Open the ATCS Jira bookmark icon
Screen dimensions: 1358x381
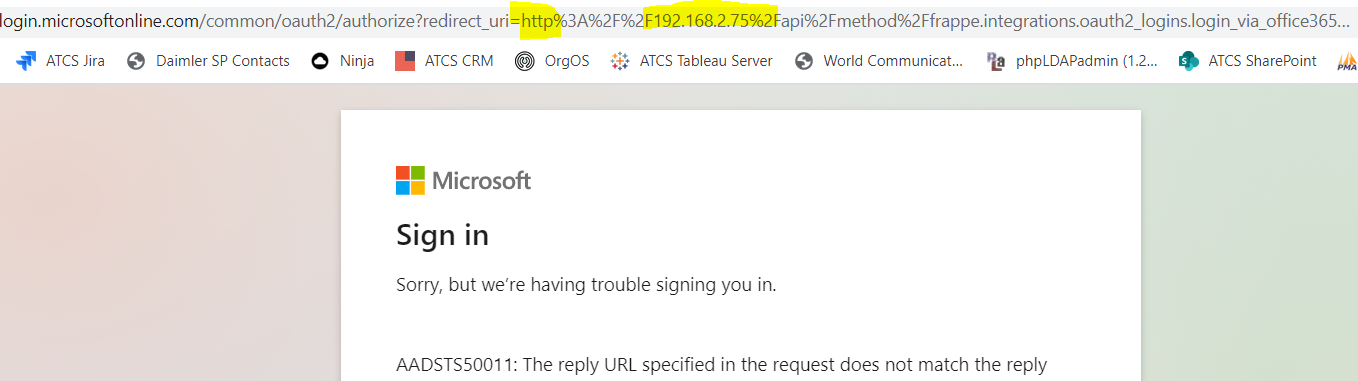click(26, 61)
